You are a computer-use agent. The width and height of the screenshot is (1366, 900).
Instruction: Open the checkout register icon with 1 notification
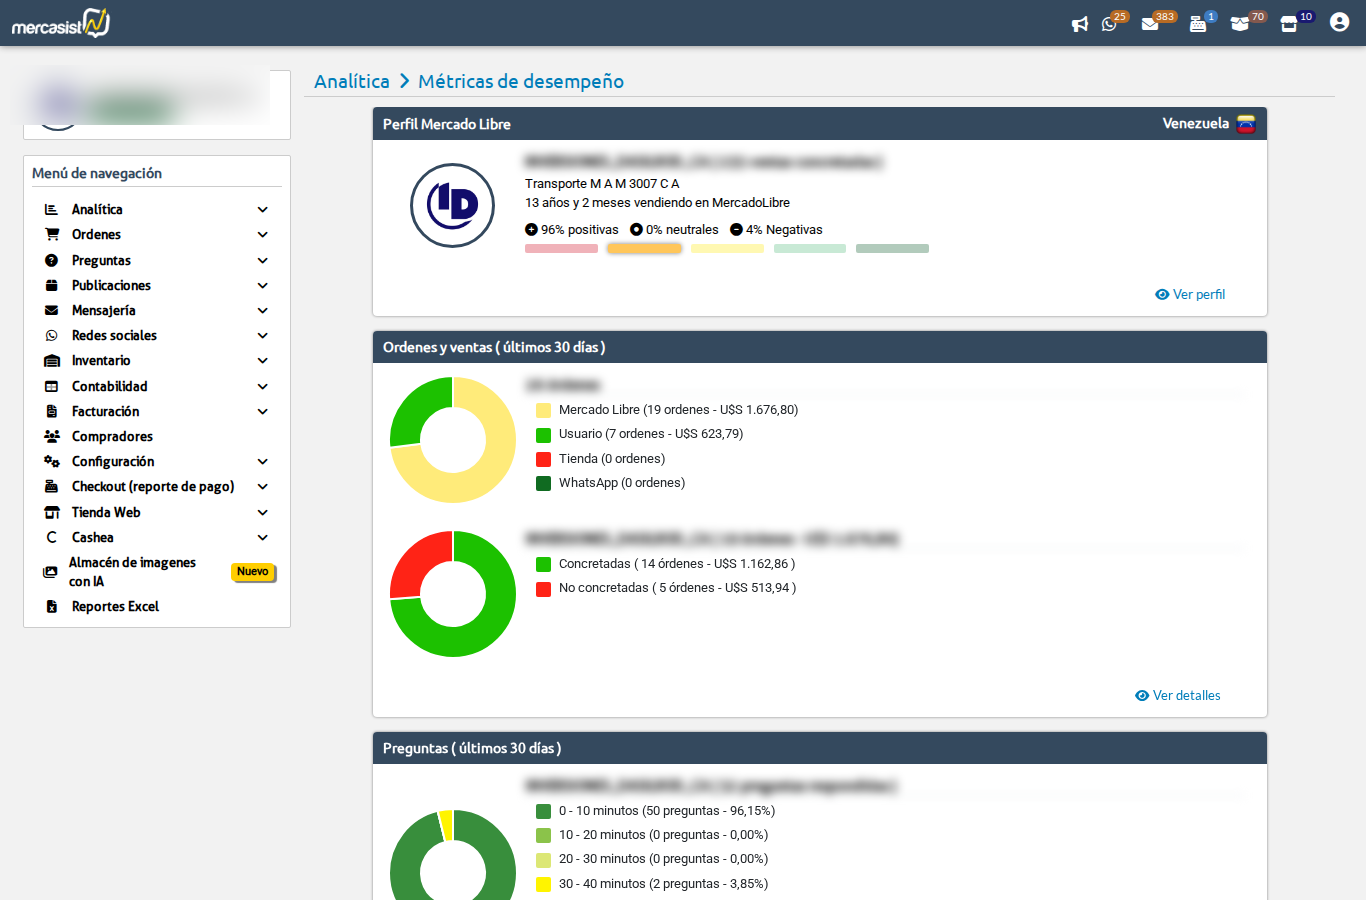tap(1199, 23)
